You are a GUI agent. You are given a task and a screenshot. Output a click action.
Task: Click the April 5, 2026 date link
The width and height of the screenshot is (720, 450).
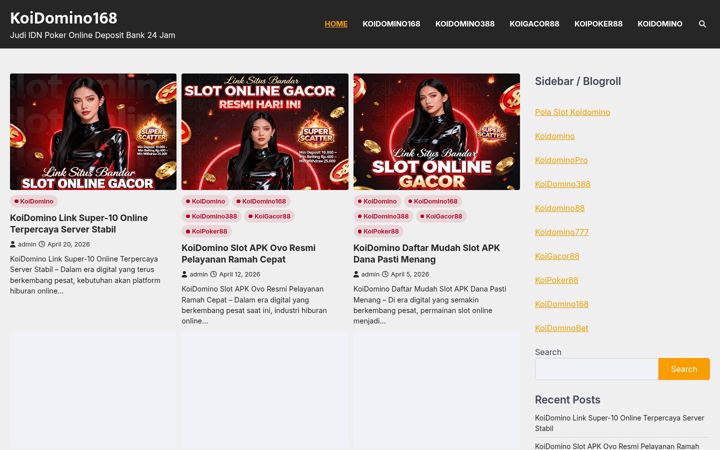pos(410,274)
